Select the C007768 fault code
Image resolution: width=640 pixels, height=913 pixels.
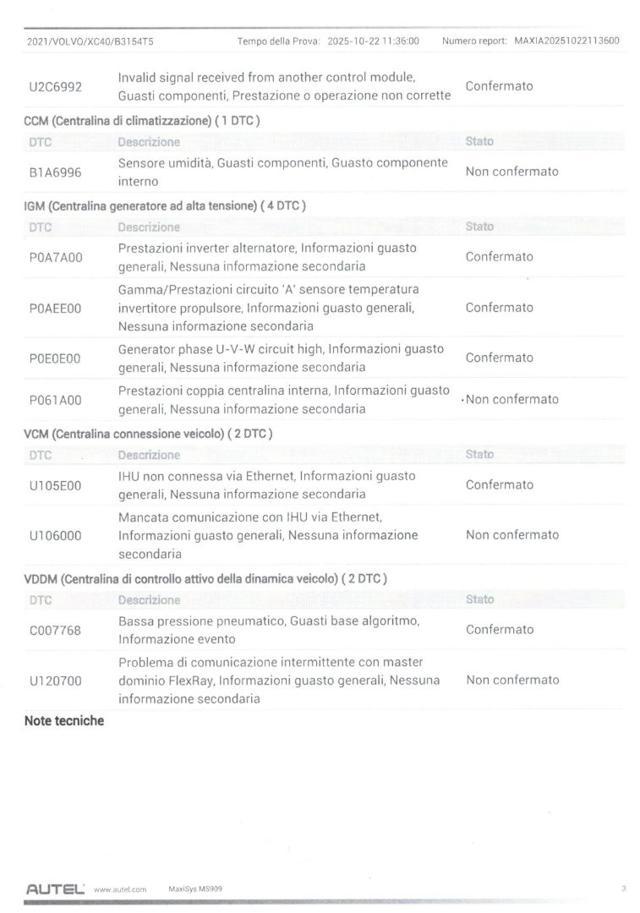[55, 630]
